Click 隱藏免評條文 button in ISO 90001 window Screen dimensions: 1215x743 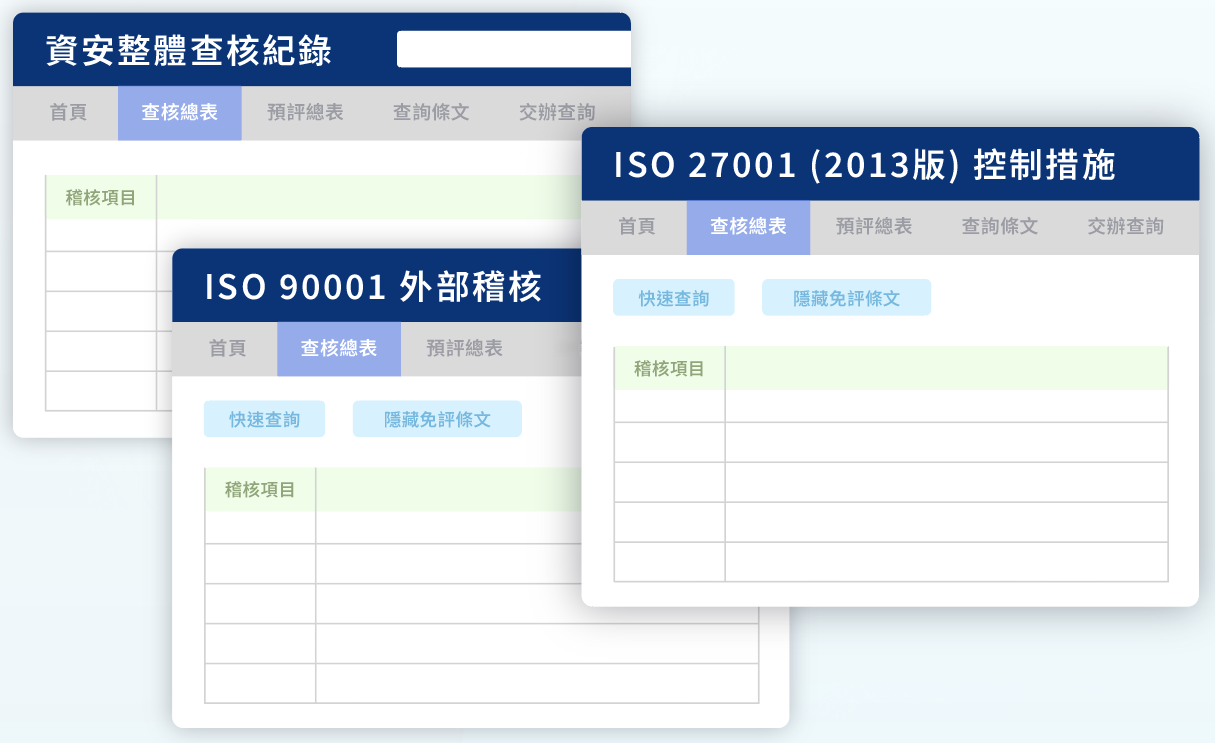coord(437,419)
